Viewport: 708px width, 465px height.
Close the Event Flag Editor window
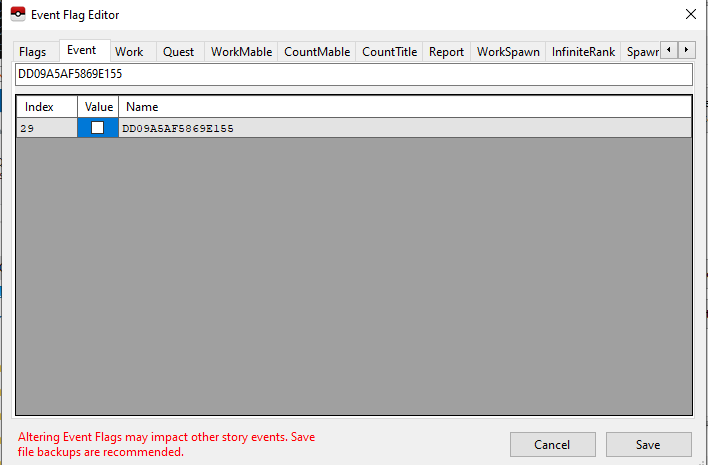[690, 14]
